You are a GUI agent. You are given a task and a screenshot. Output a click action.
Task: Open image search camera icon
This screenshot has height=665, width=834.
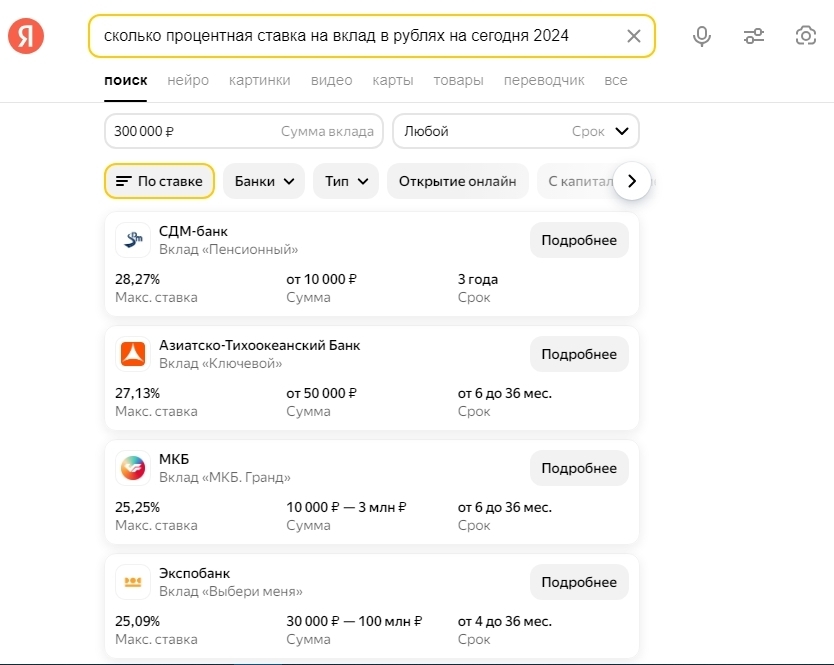click(805, 36)
